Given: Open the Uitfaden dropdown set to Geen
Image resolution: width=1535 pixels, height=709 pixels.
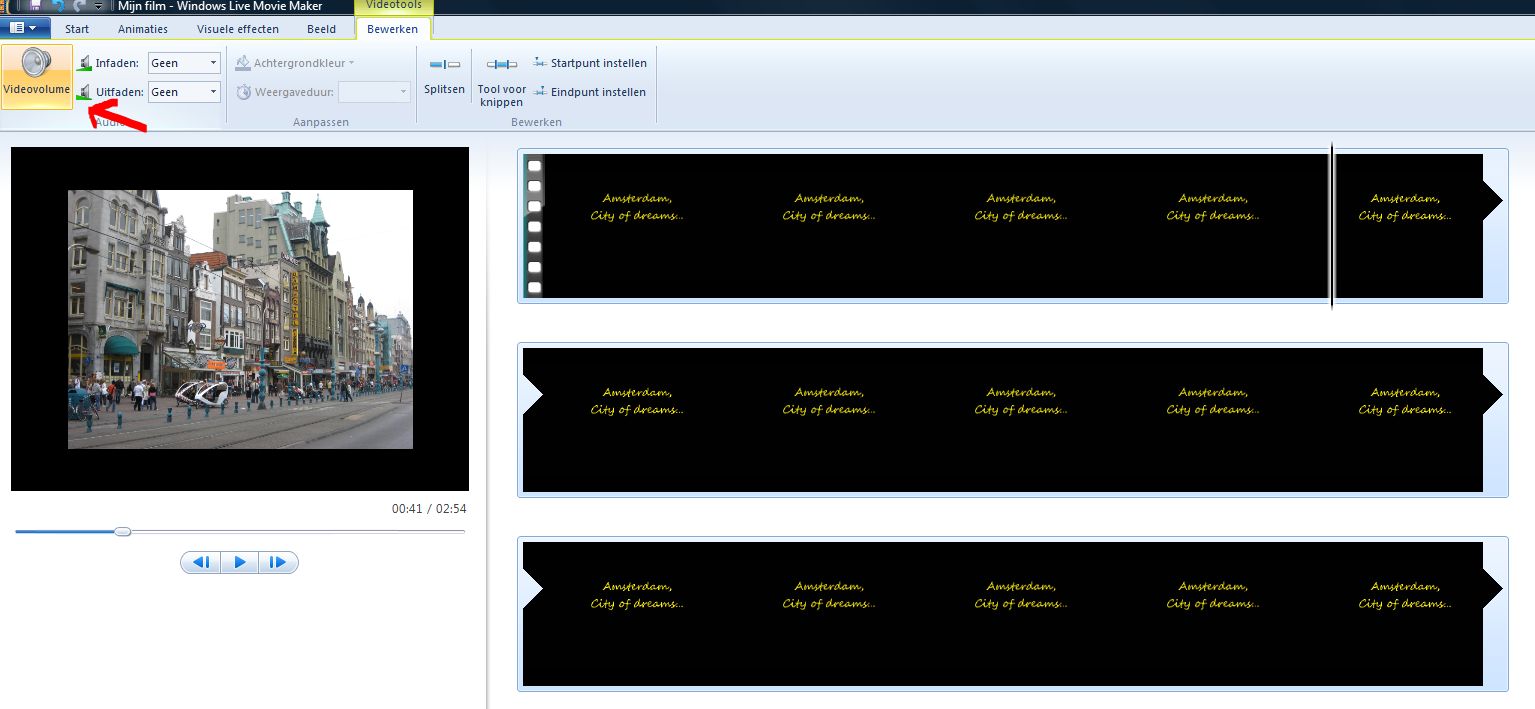Looking at the screenshot, I should tap(184, 92).
